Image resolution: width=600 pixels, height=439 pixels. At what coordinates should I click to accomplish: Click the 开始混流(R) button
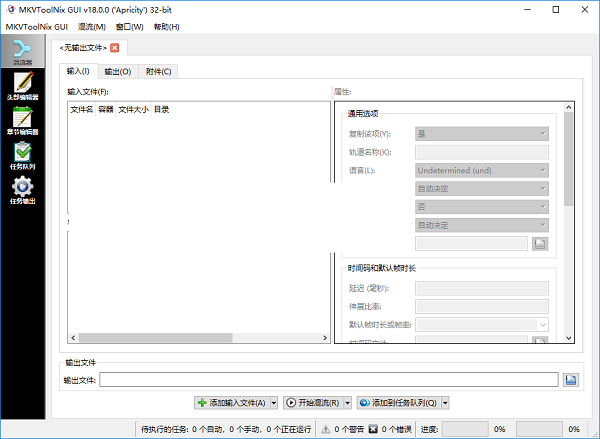point(314,403)
